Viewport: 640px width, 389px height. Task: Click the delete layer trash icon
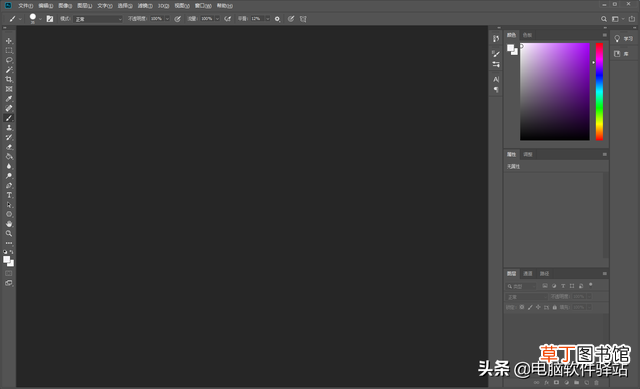[596, 382]
